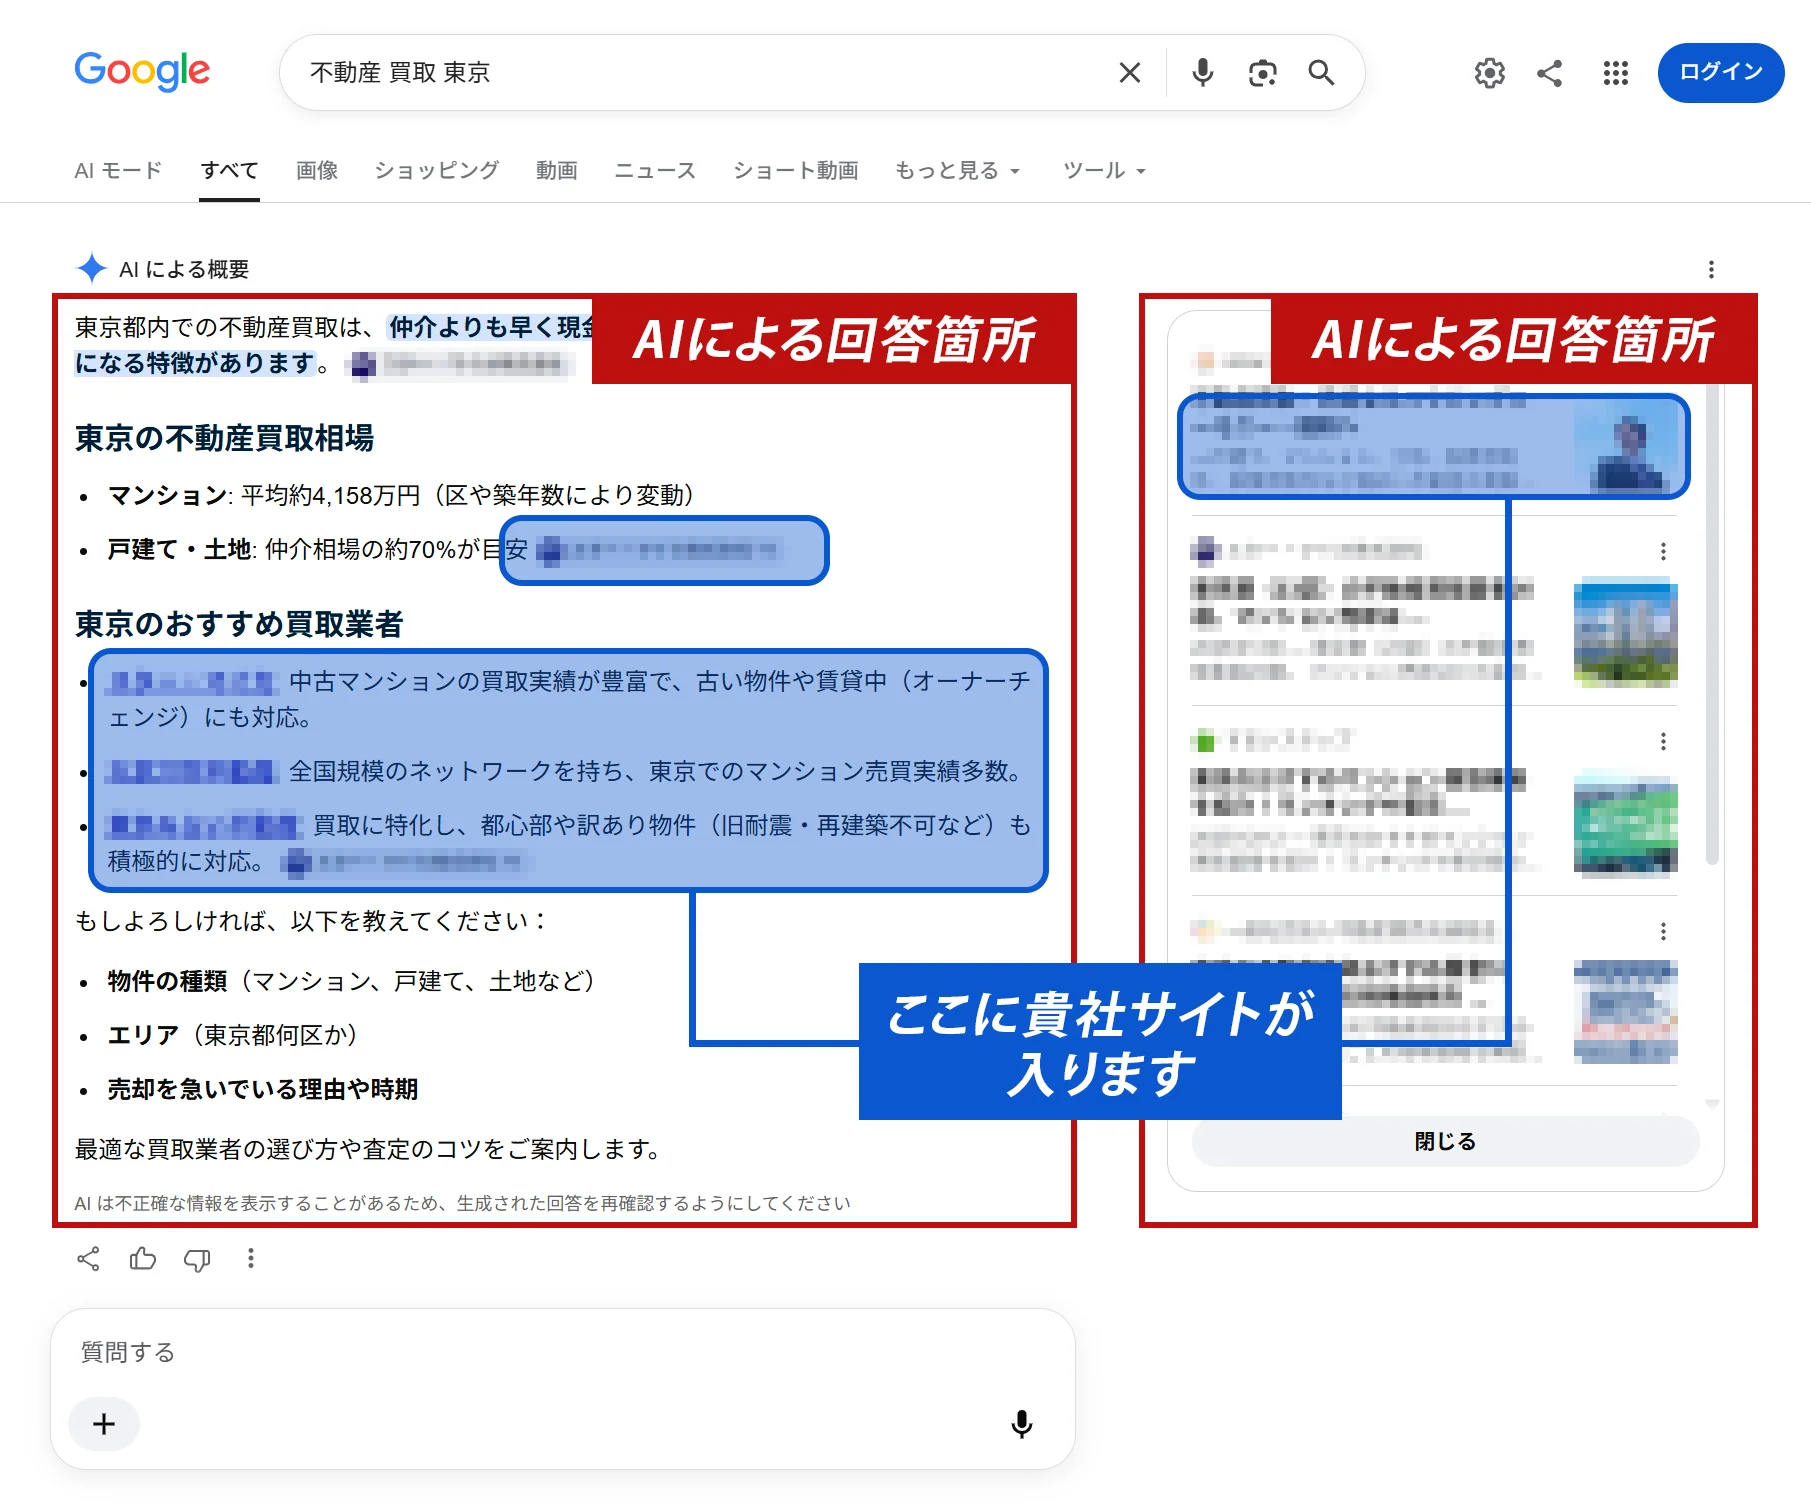This screenshot has height=1506, width=1811.
Task: Click the share icon below the AI overview
Action: point(88,1259)
